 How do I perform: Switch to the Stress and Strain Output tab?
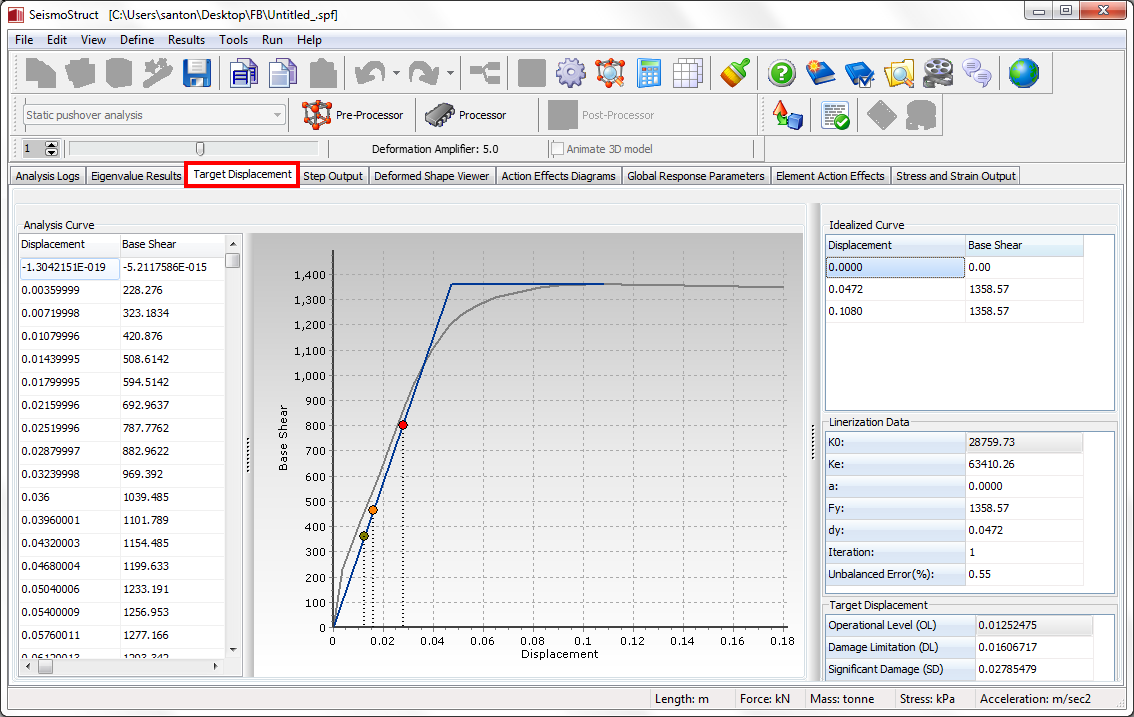coord(955,176)
